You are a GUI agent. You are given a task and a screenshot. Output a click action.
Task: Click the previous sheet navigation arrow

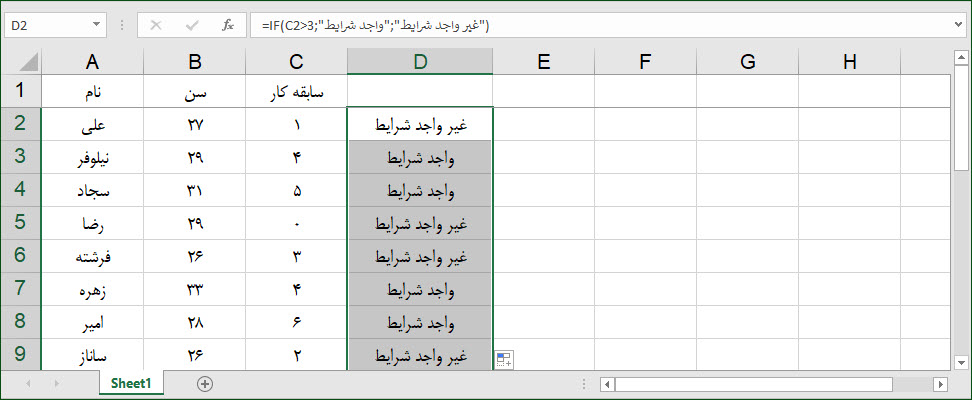(x=27, y=384)
